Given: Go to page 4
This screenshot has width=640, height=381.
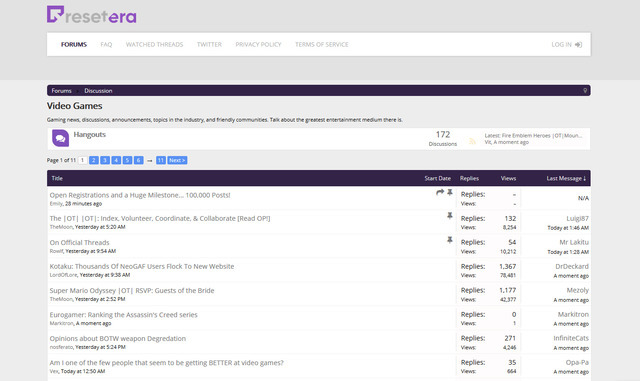Looking at the screenshot, I should pos(116,160).
